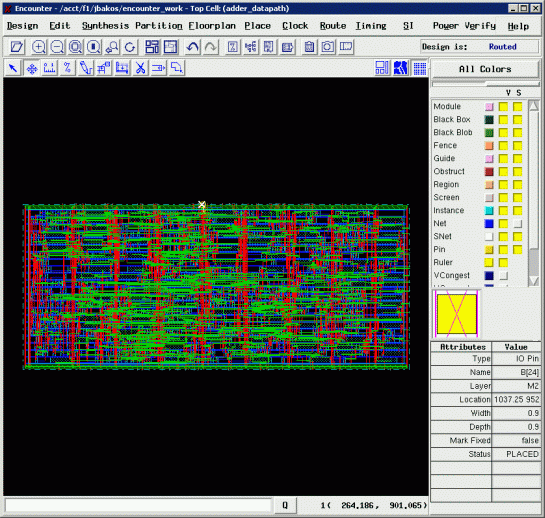Screen dimensions: 545x518
Task: Click the color list up arrow
Action: click(534, 106)
